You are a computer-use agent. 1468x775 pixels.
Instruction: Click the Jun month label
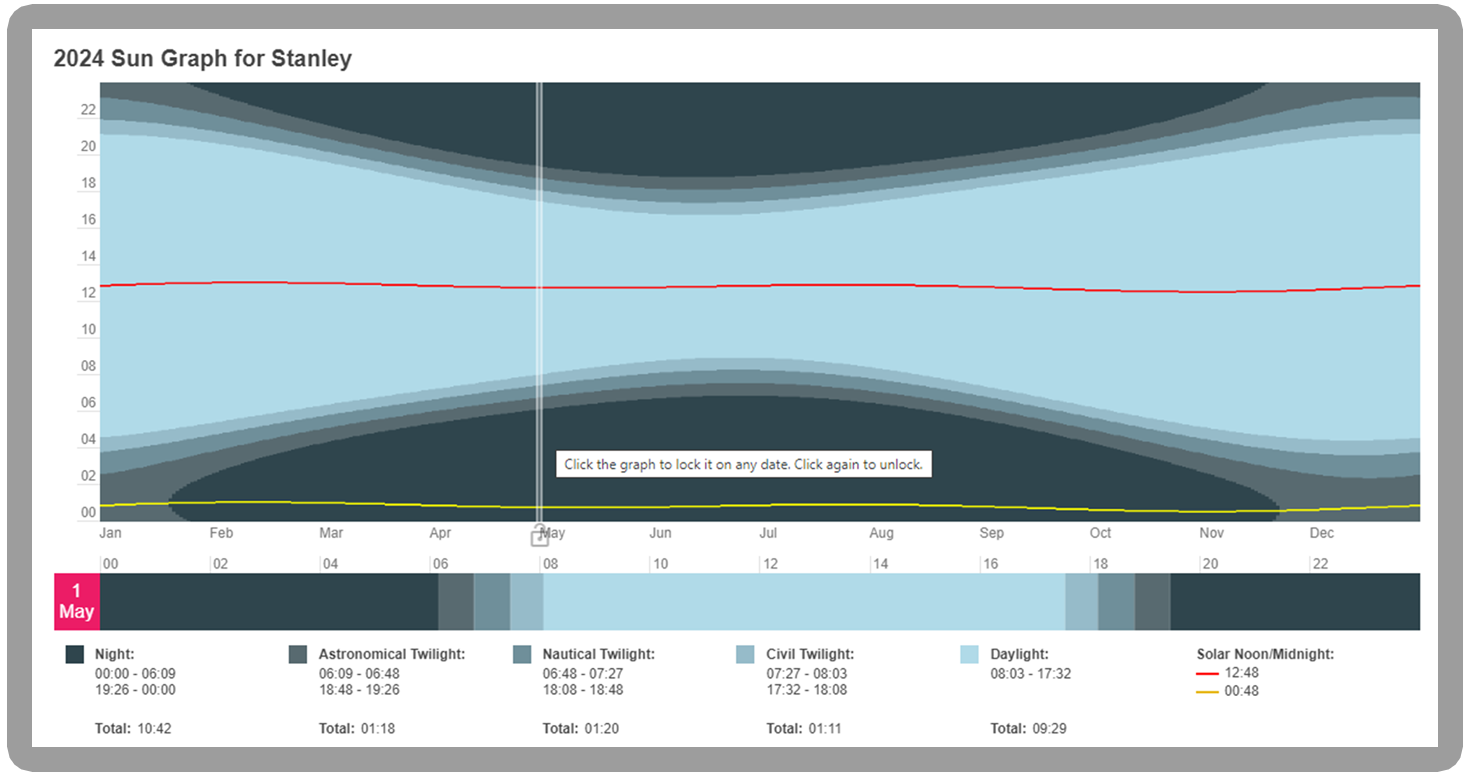click(x=660, y=534)
